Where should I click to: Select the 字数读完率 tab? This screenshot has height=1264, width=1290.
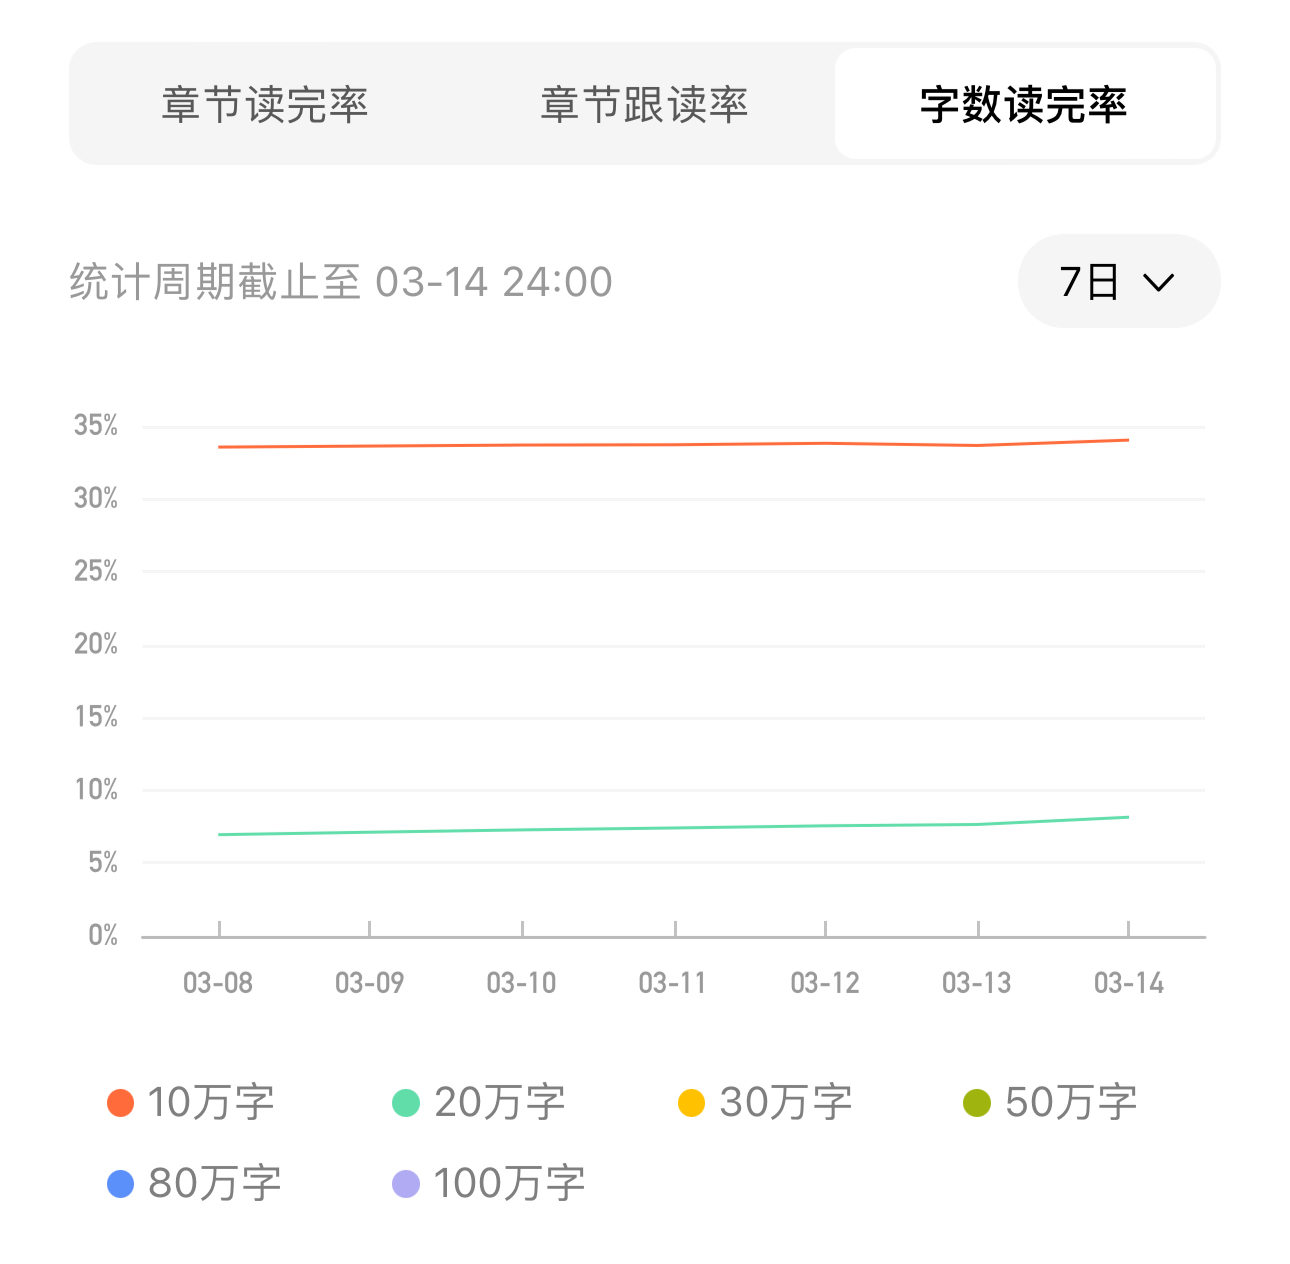(1025, 104)
